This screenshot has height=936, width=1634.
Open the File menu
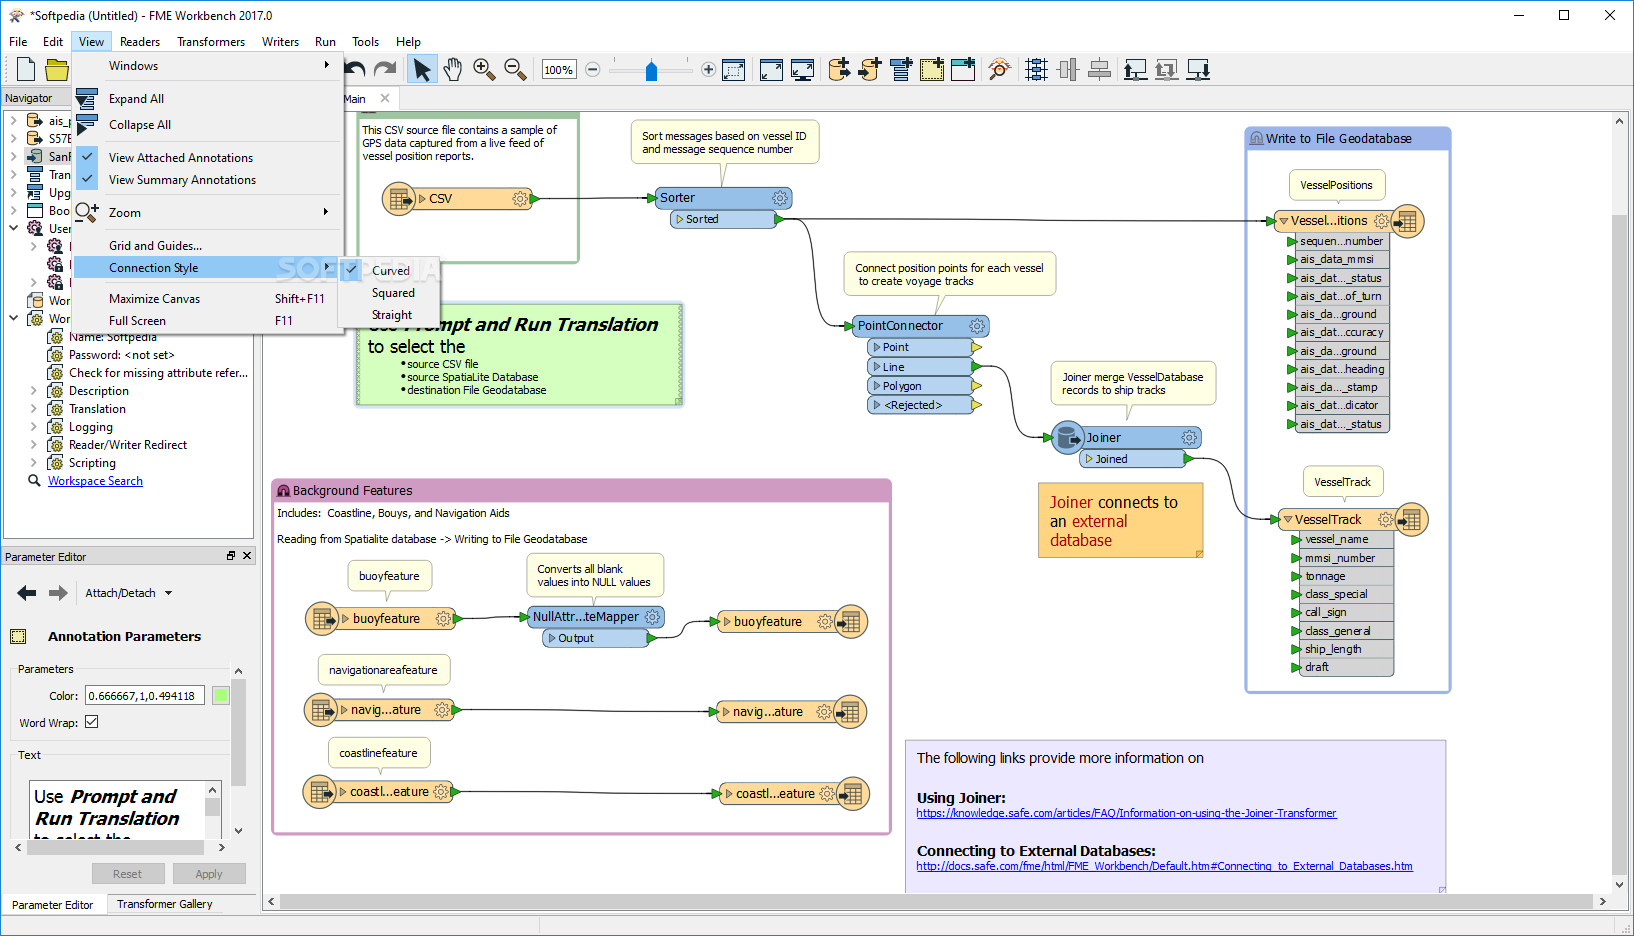(x=18, y=42)
